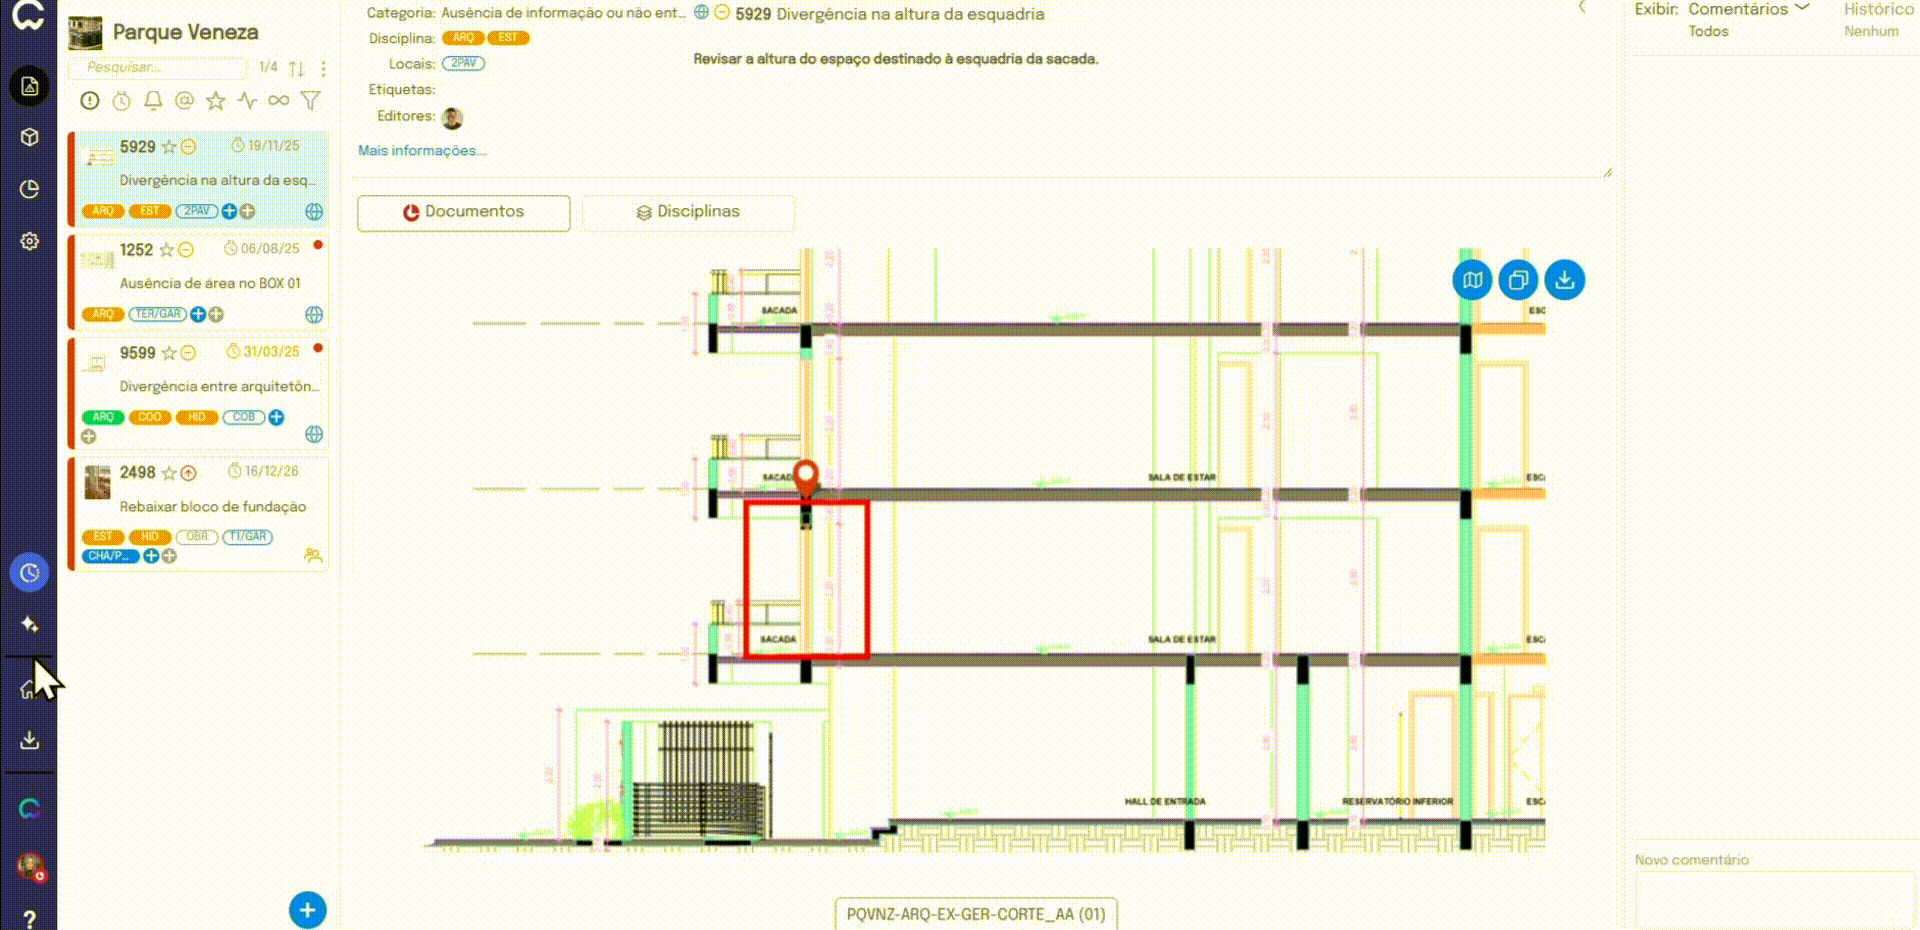Click the download button over the drawing
The image size is (1920, 930).
point(1564,280)
